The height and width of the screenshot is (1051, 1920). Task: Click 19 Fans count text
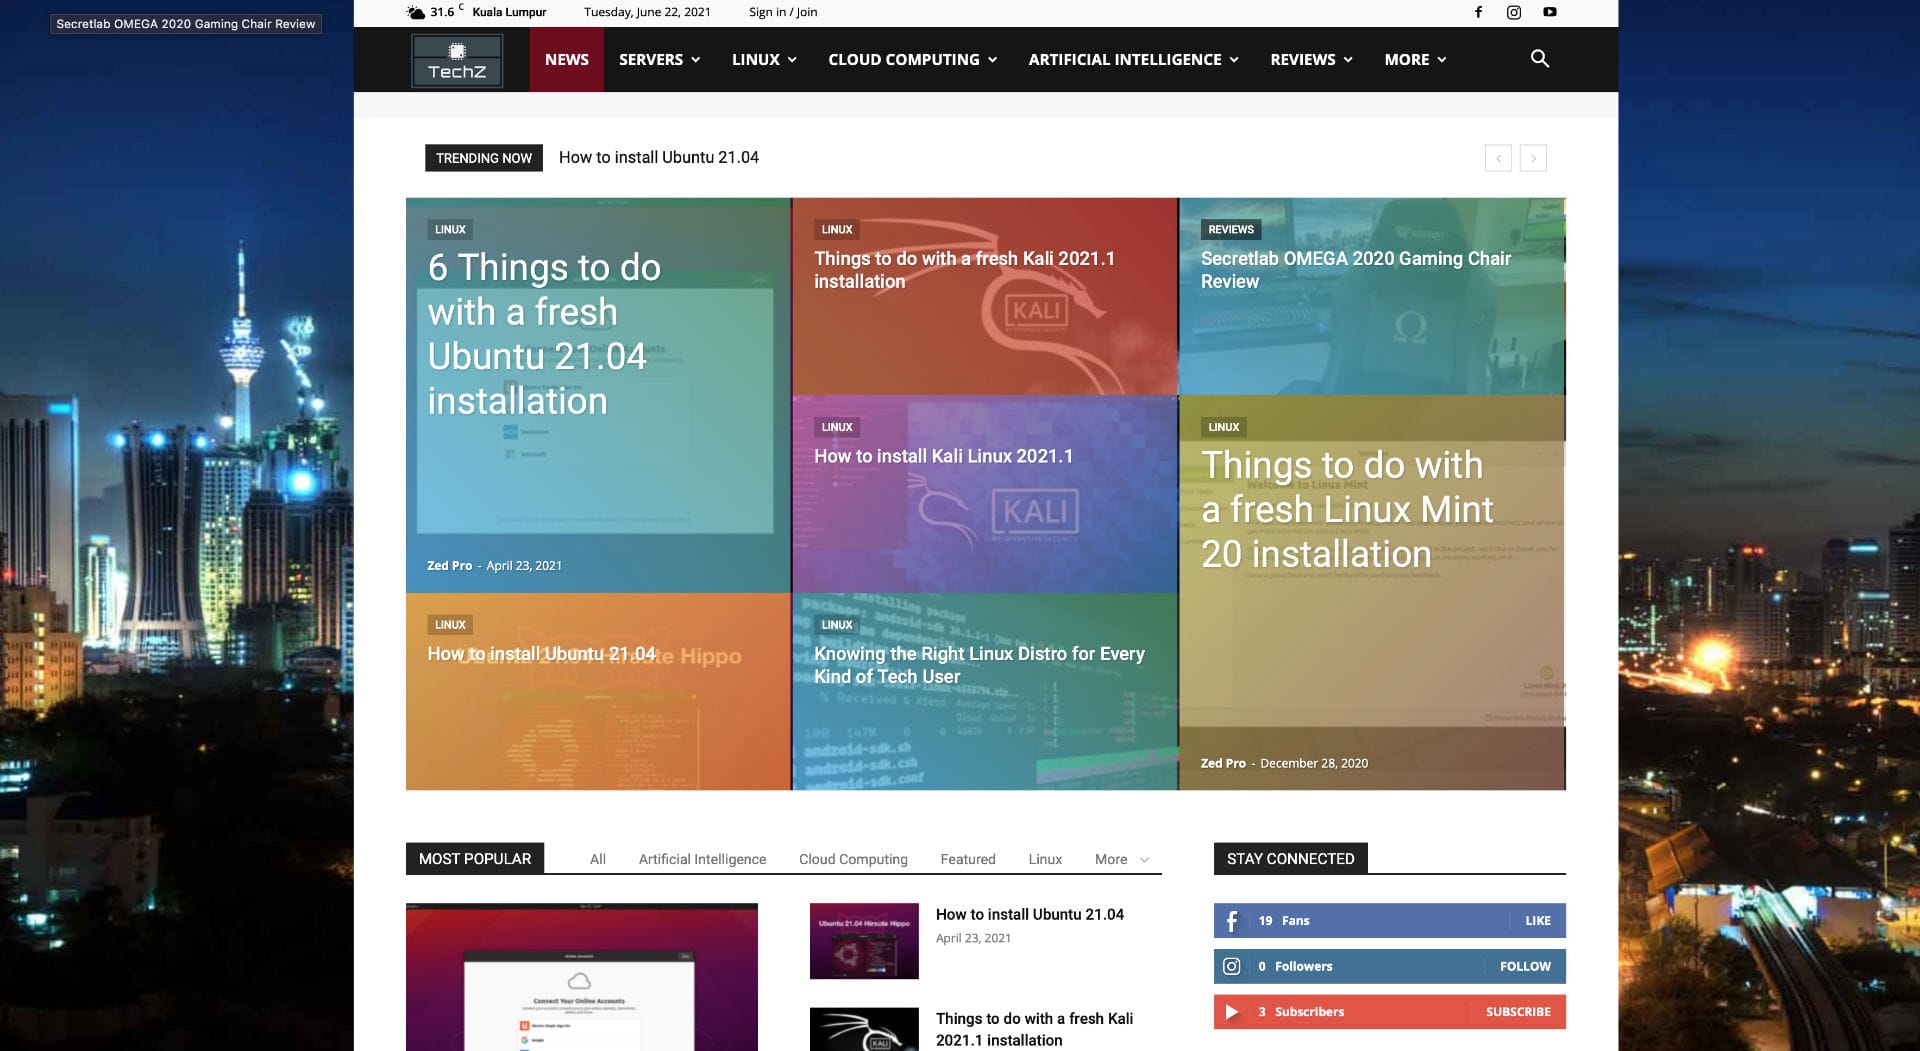coord(1283,921)
